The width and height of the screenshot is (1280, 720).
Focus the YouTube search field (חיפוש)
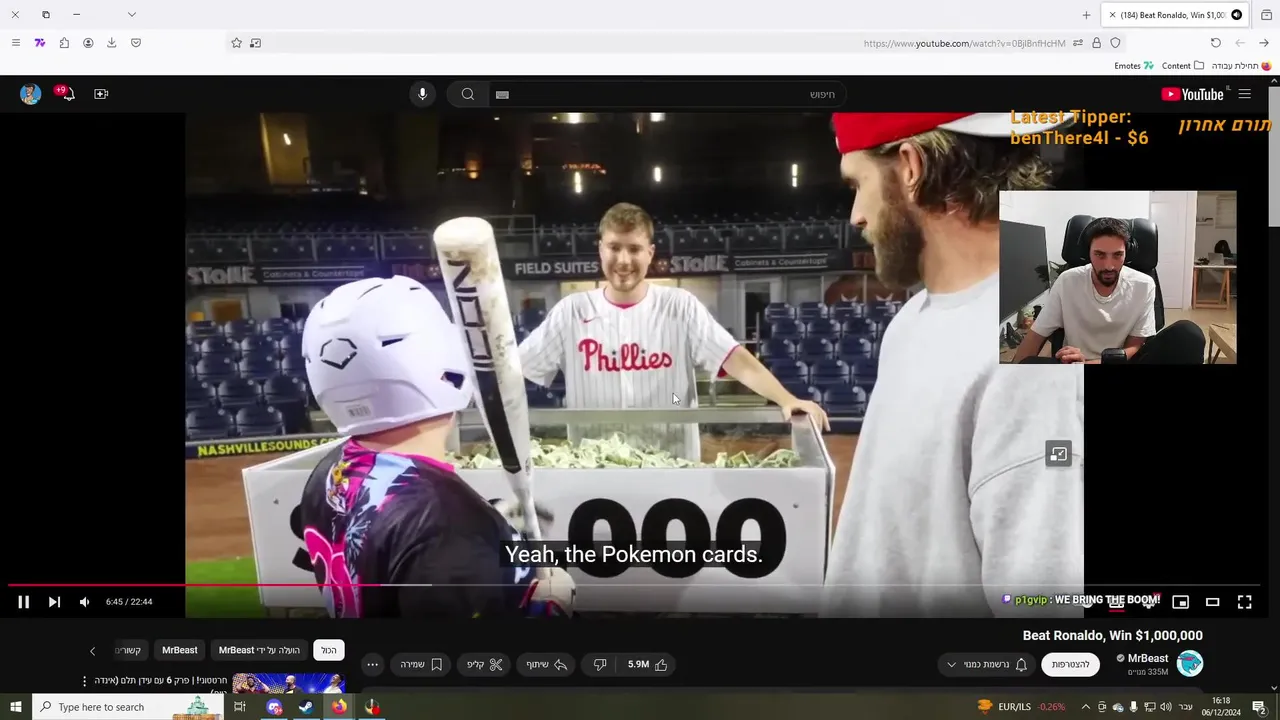point(666,94)
